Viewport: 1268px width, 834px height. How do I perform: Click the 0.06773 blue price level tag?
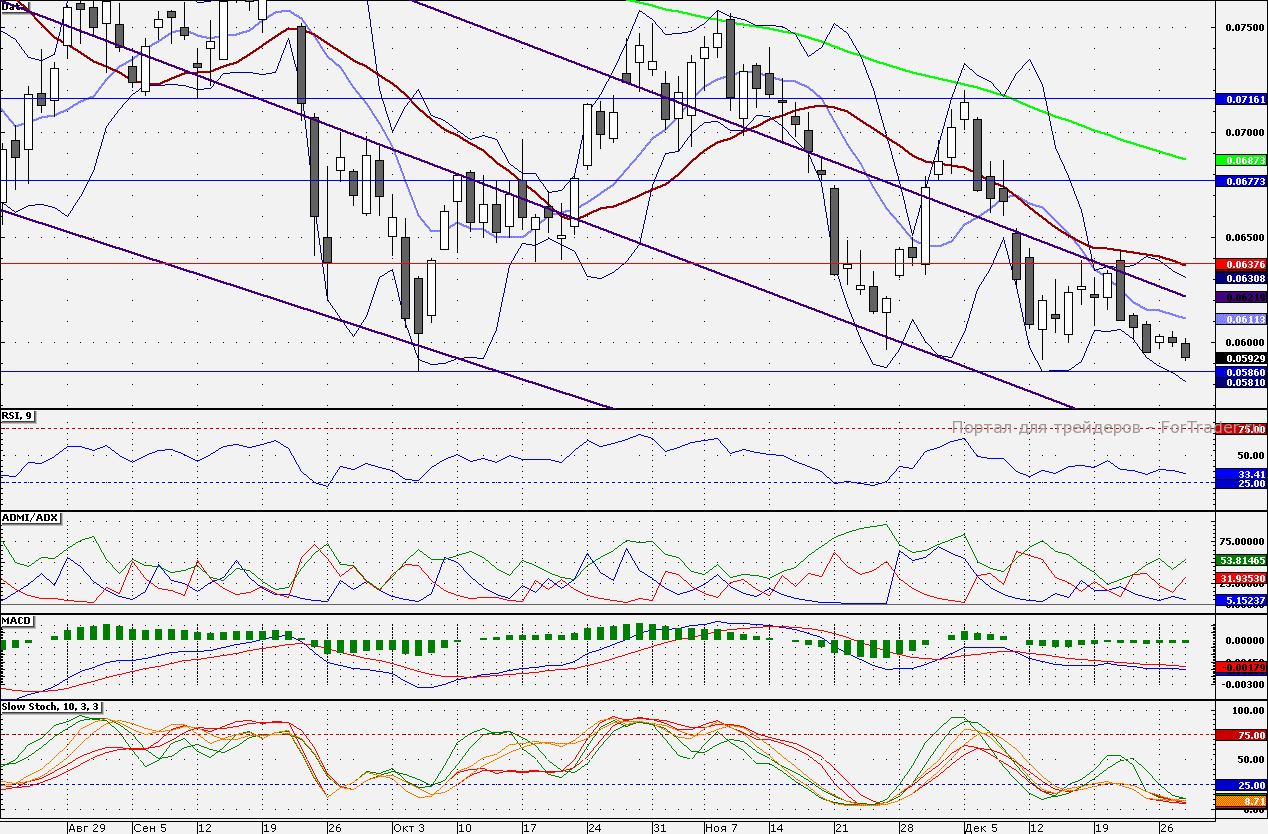[1240, 181]
